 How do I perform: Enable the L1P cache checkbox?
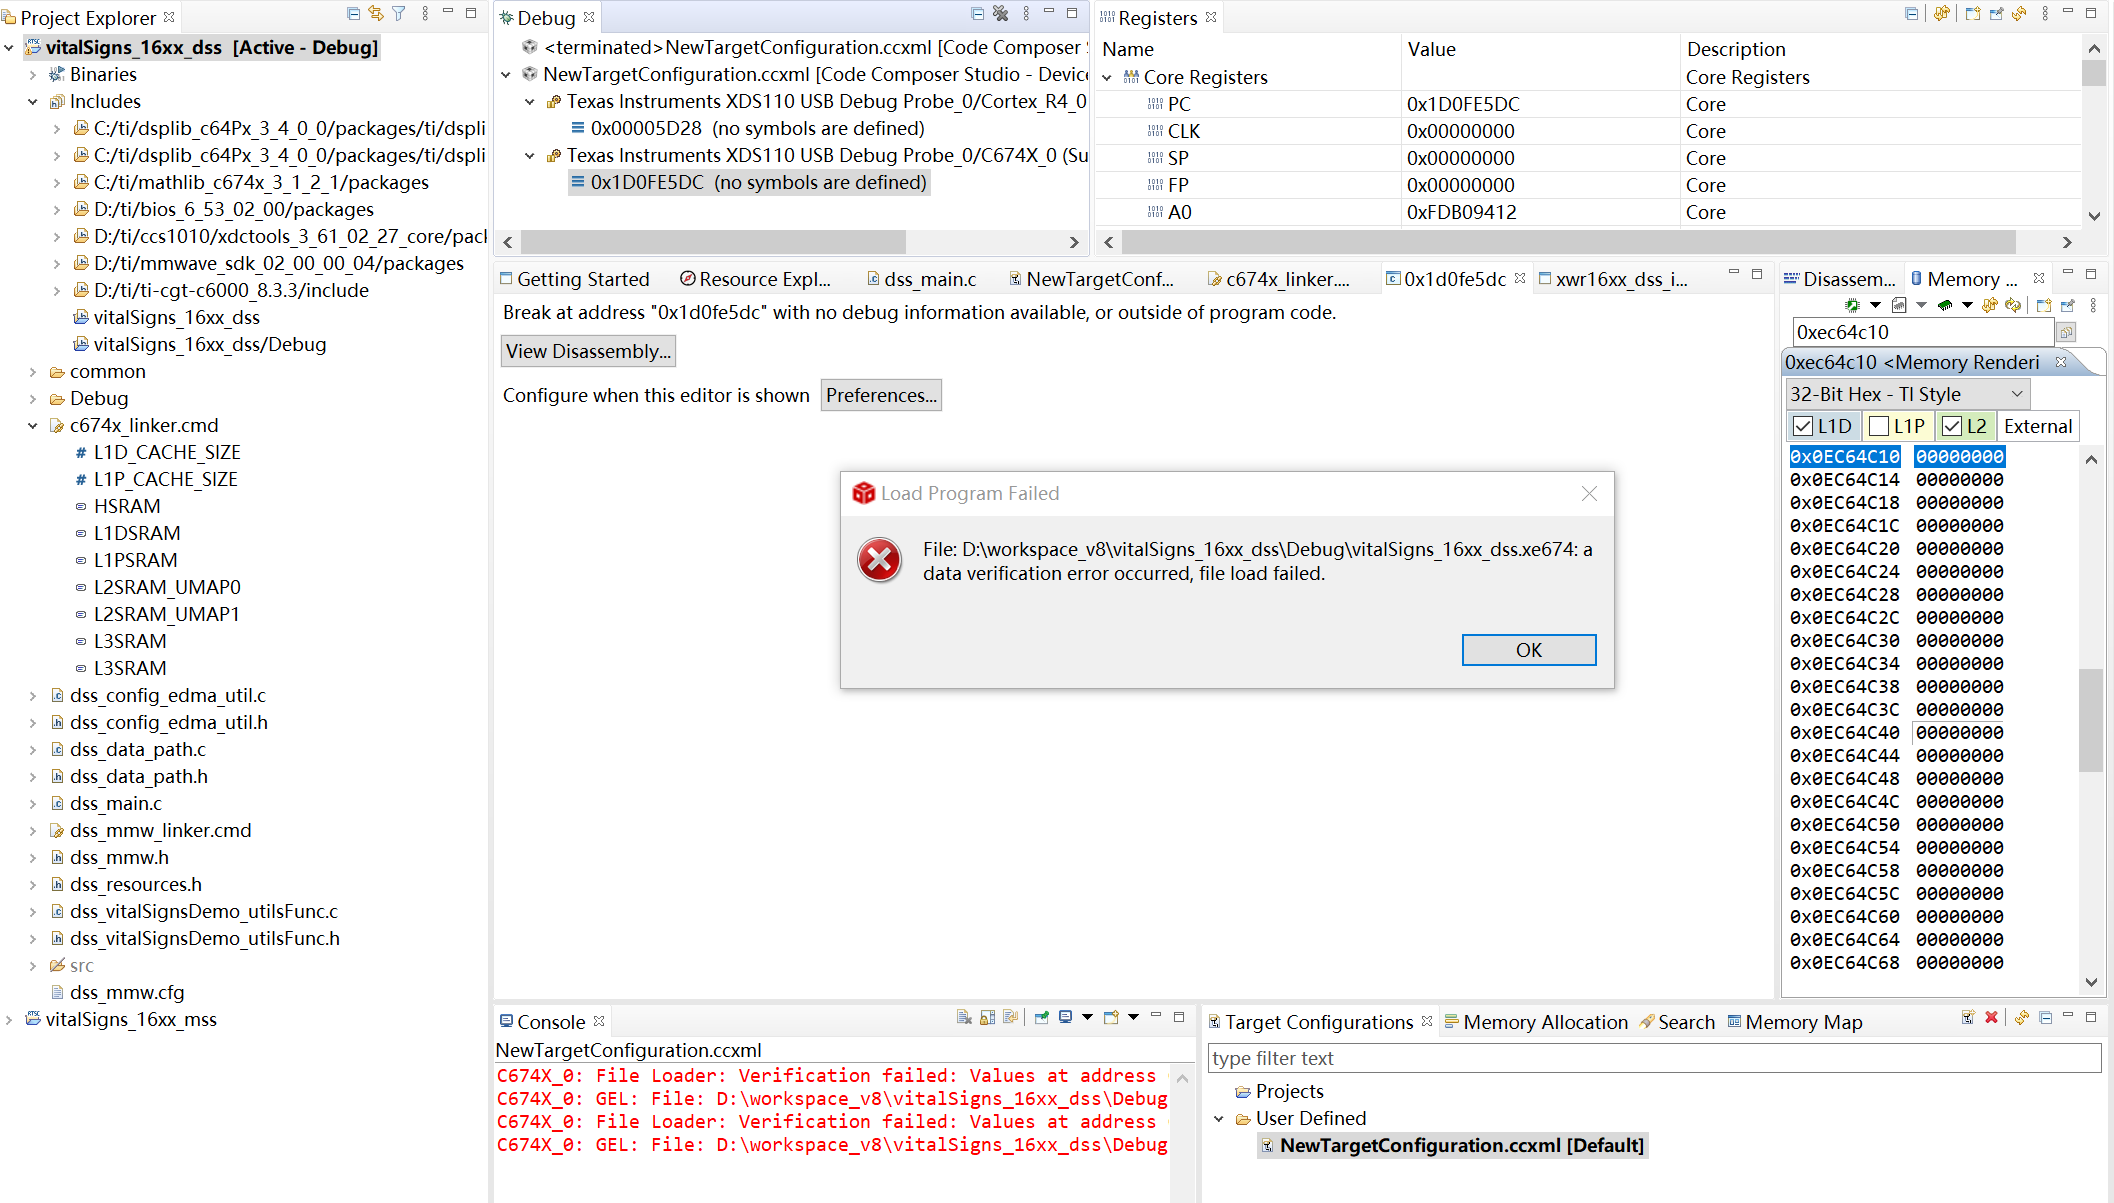1879,426
